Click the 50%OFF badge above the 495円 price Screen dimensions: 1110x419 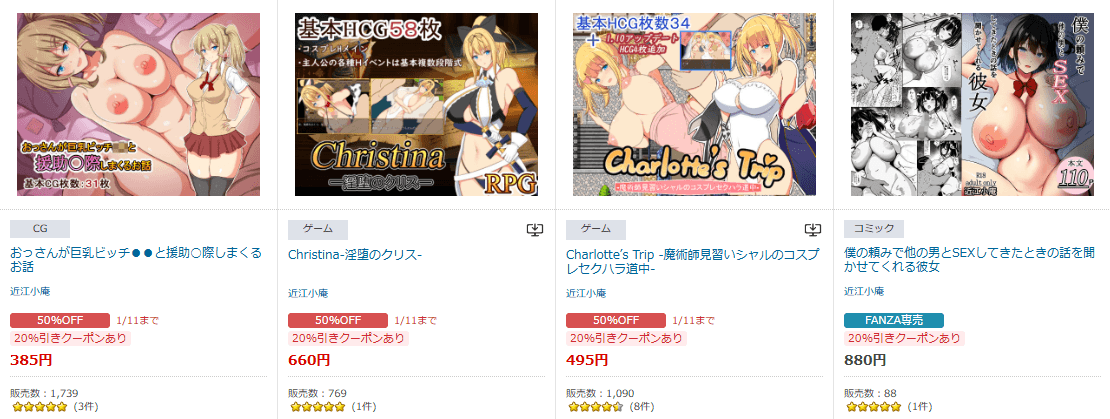point(616,321)
